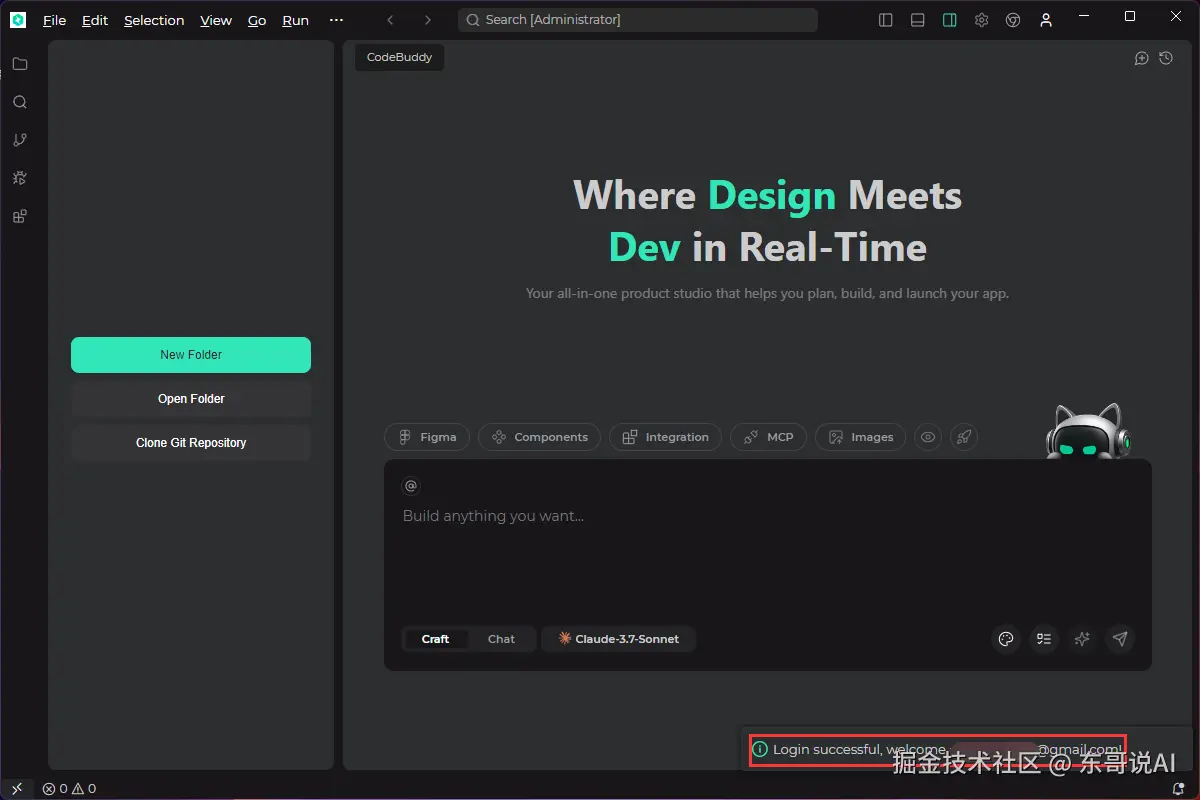Open settings gear in title bar
The height and width of the screenshot is (800, 1200).
981,20
